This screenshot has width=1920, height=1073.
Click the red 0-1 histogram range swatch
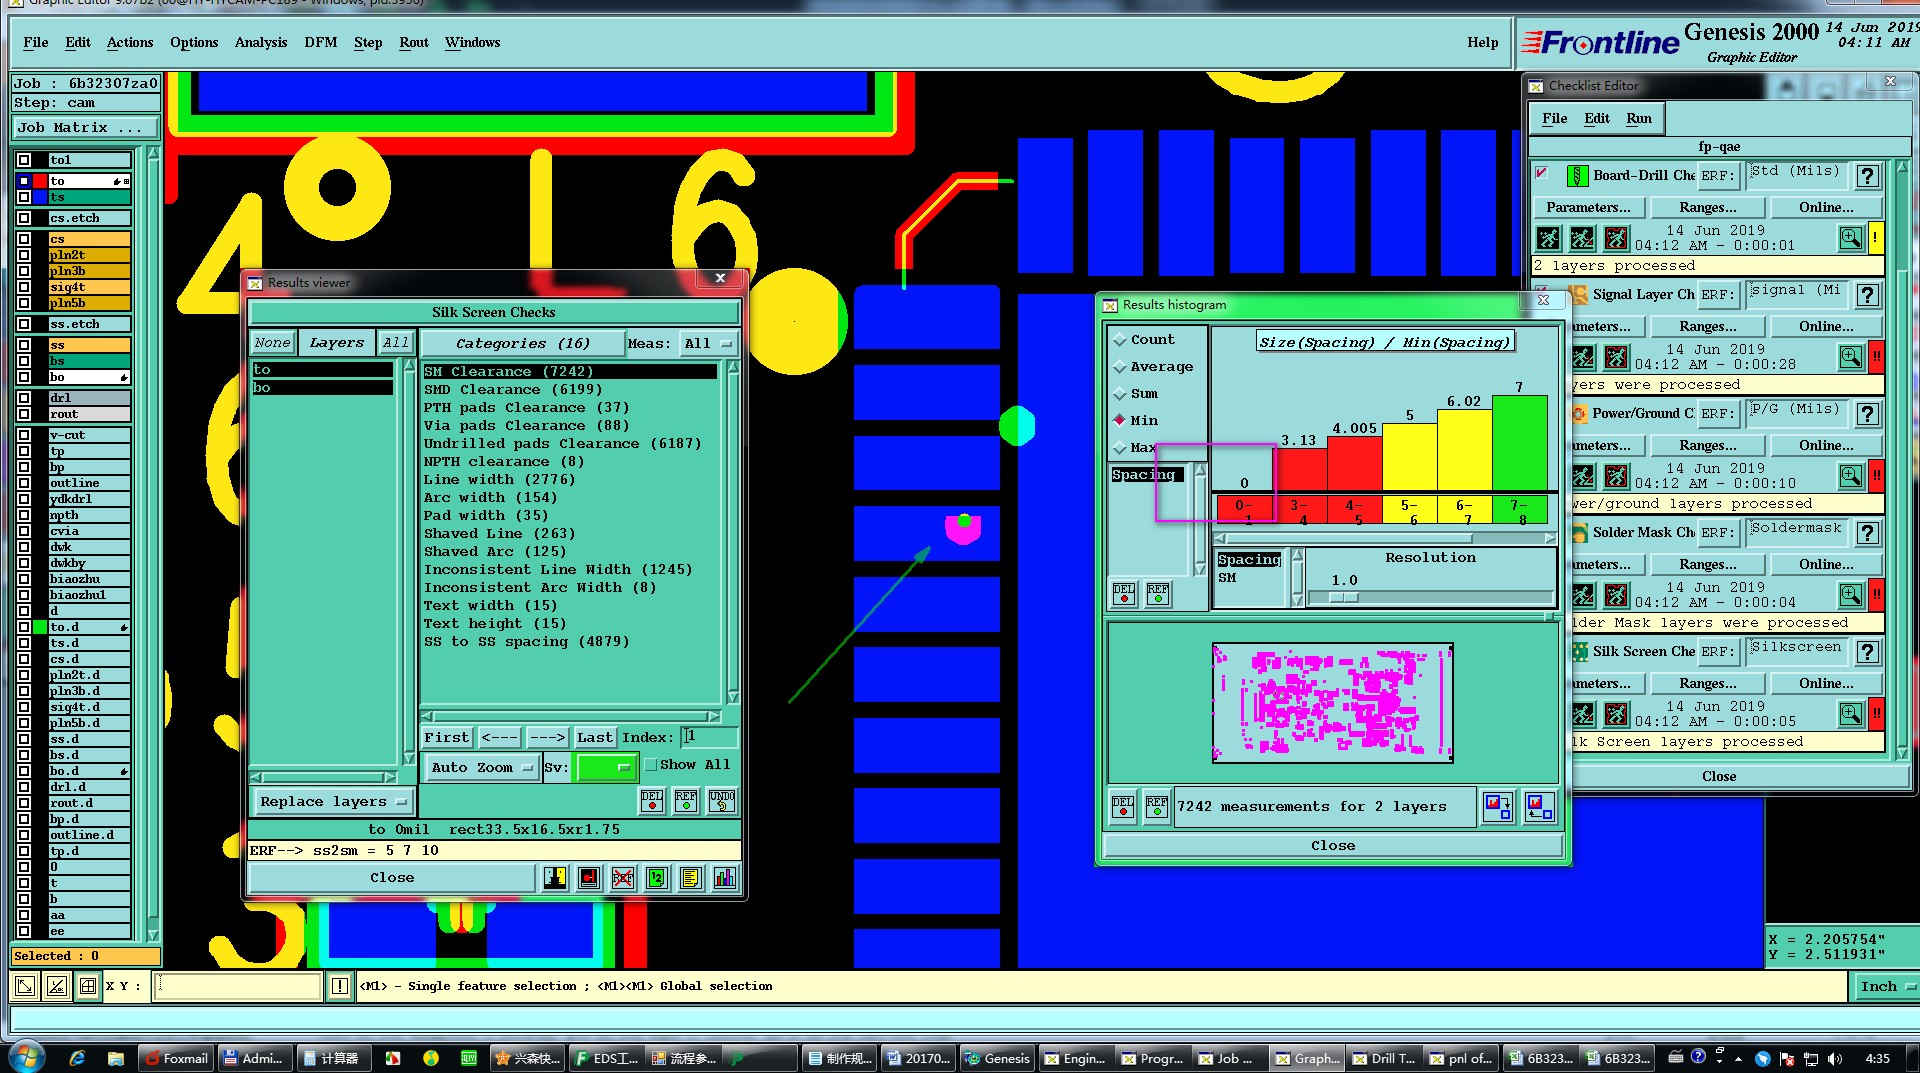tap(1244, 510)
